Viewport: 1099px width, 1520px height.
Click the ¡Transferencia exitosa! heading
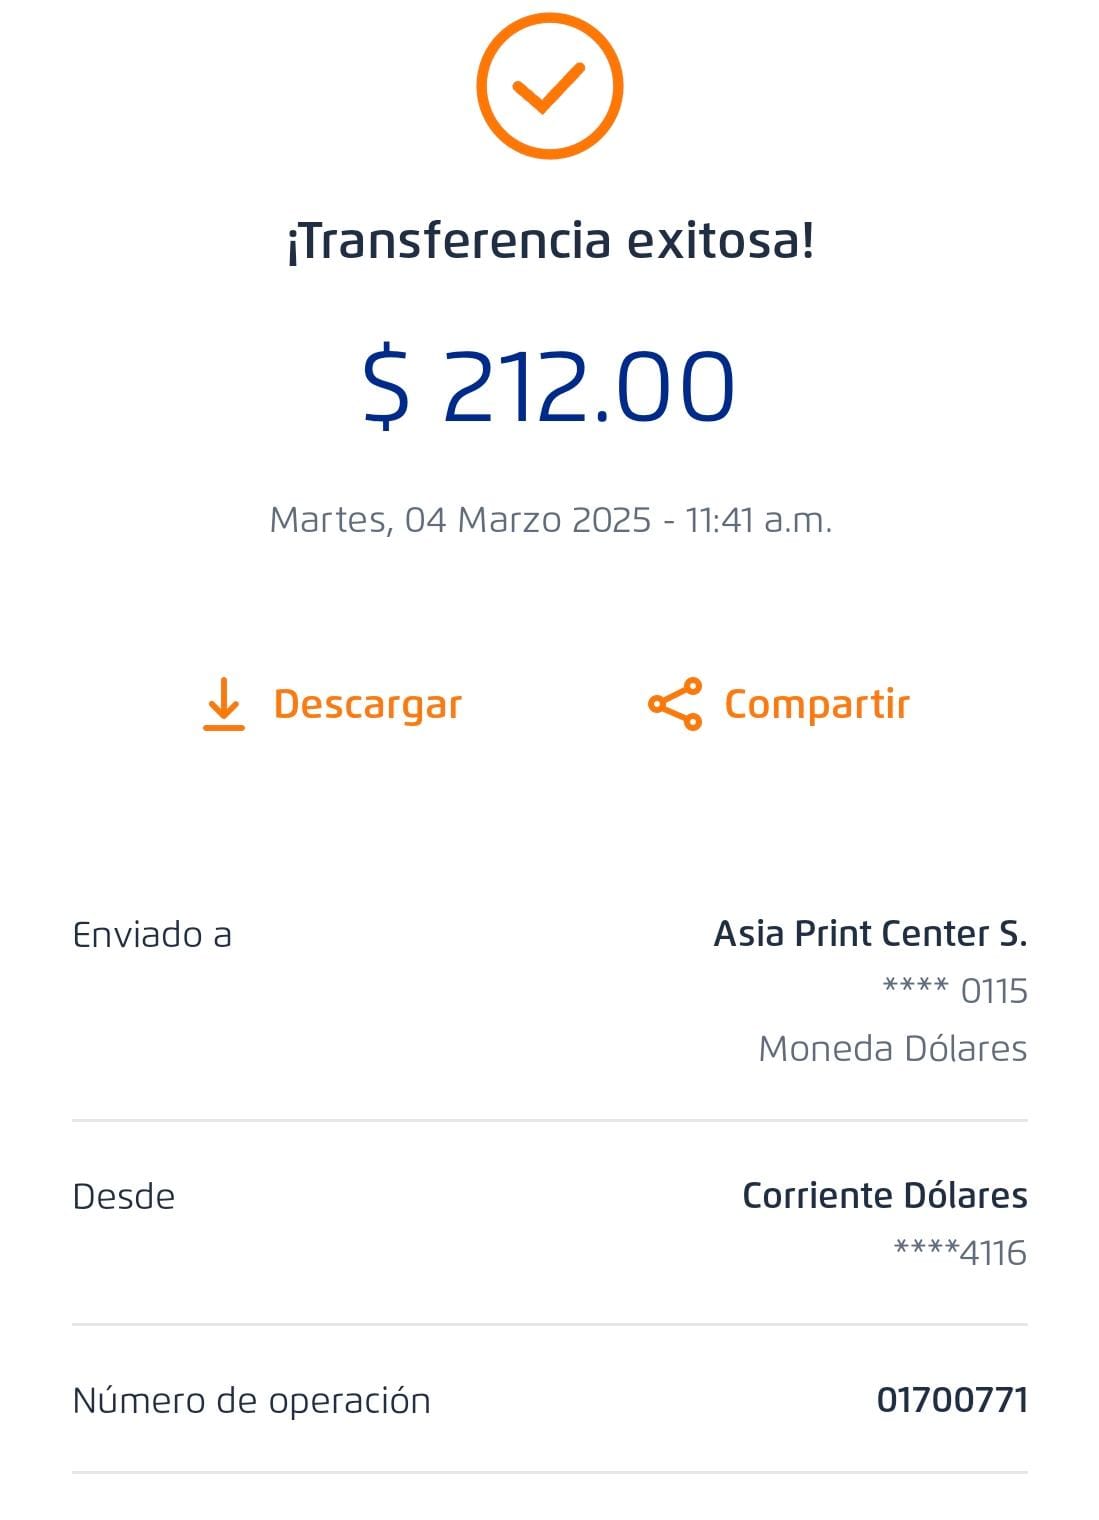pyautogui.click(x=550, y=241)
